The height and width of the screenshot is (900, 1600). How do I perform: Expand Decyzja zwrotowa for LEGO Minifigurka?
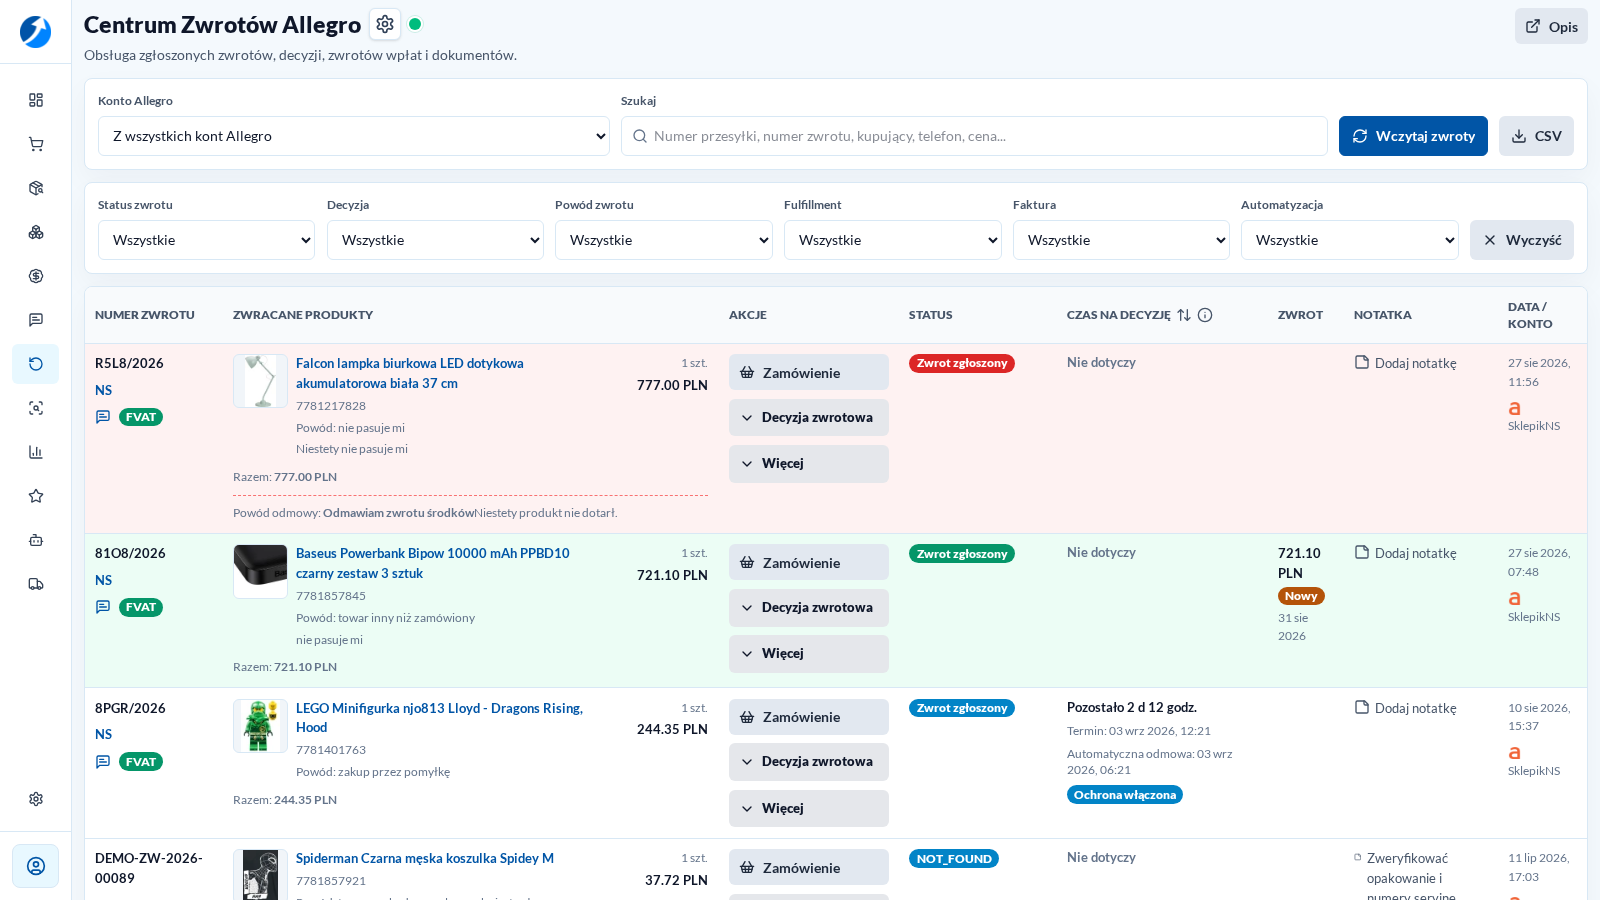tap(809, 762)
